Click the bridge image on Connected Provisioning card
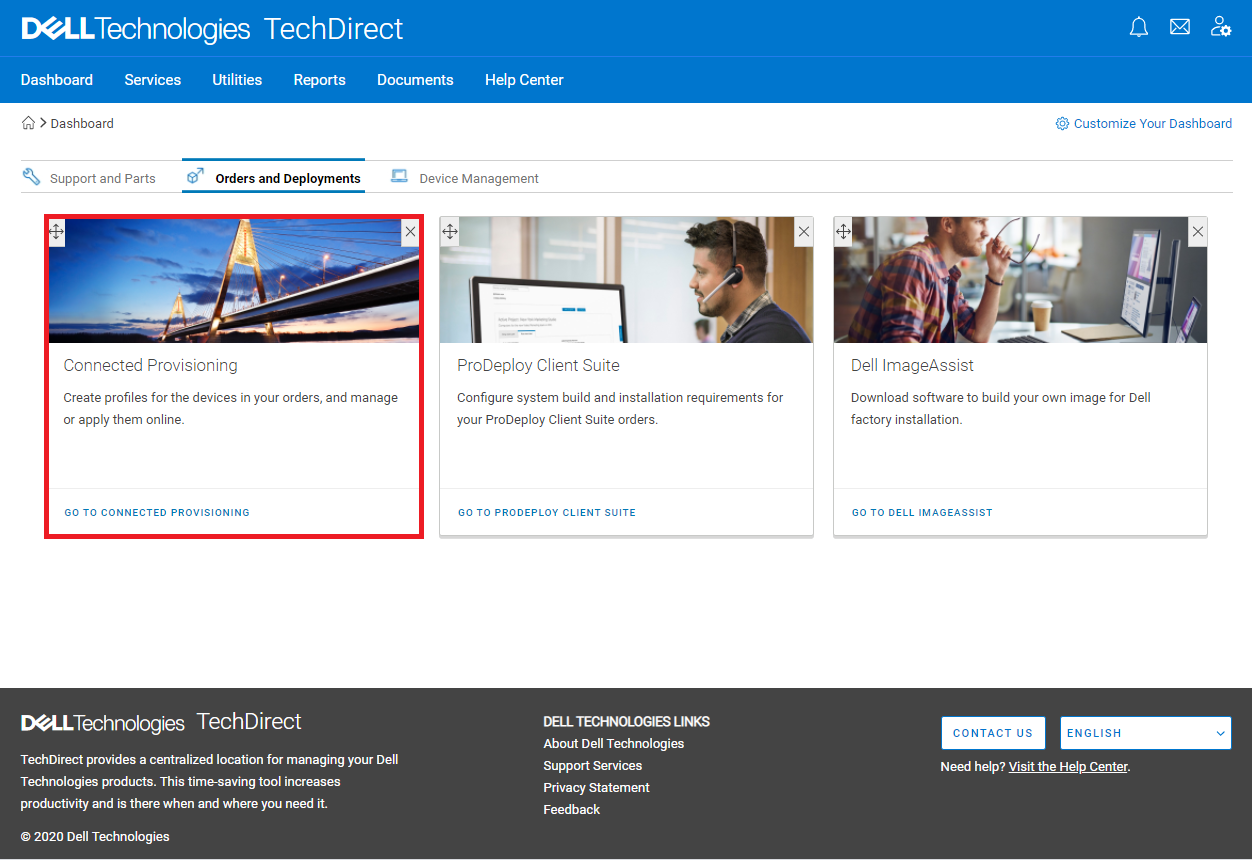The image size is (1252, 860). [x=234, y=281]
